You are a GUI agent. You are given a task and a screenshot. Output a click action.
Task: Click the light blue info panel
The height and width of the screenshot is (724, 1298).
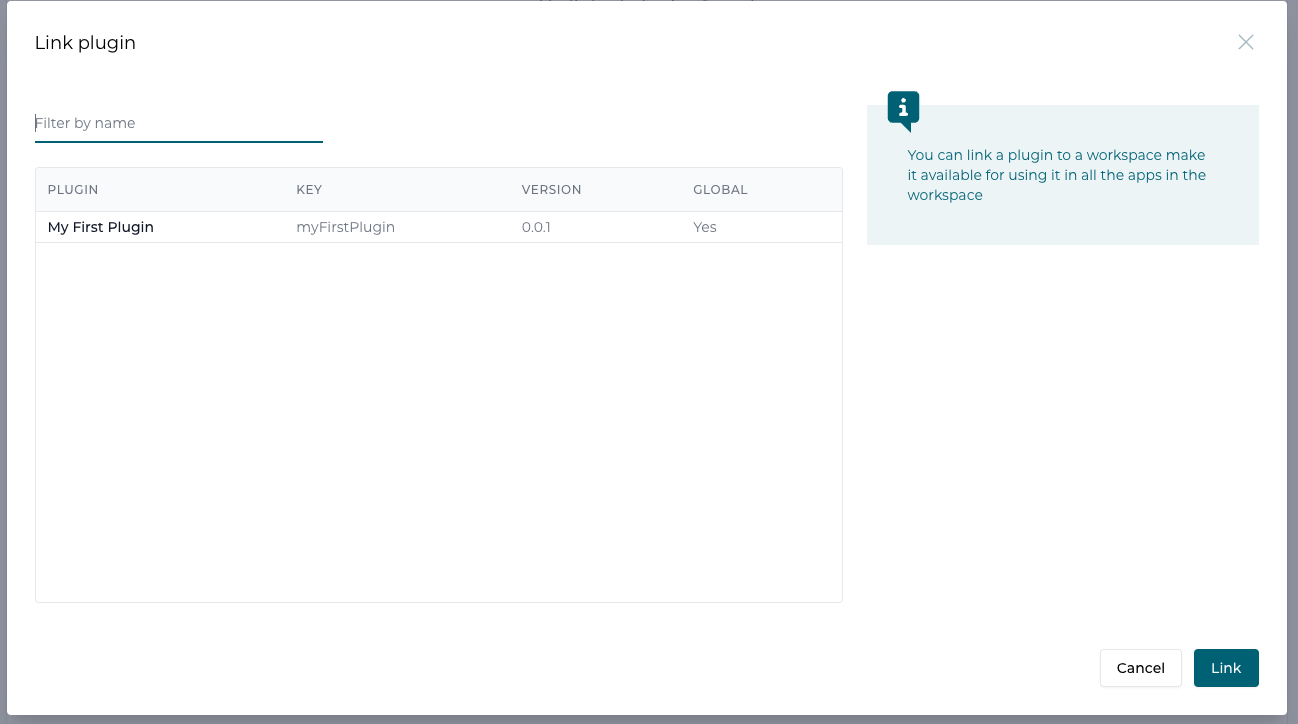(1062, 175)
